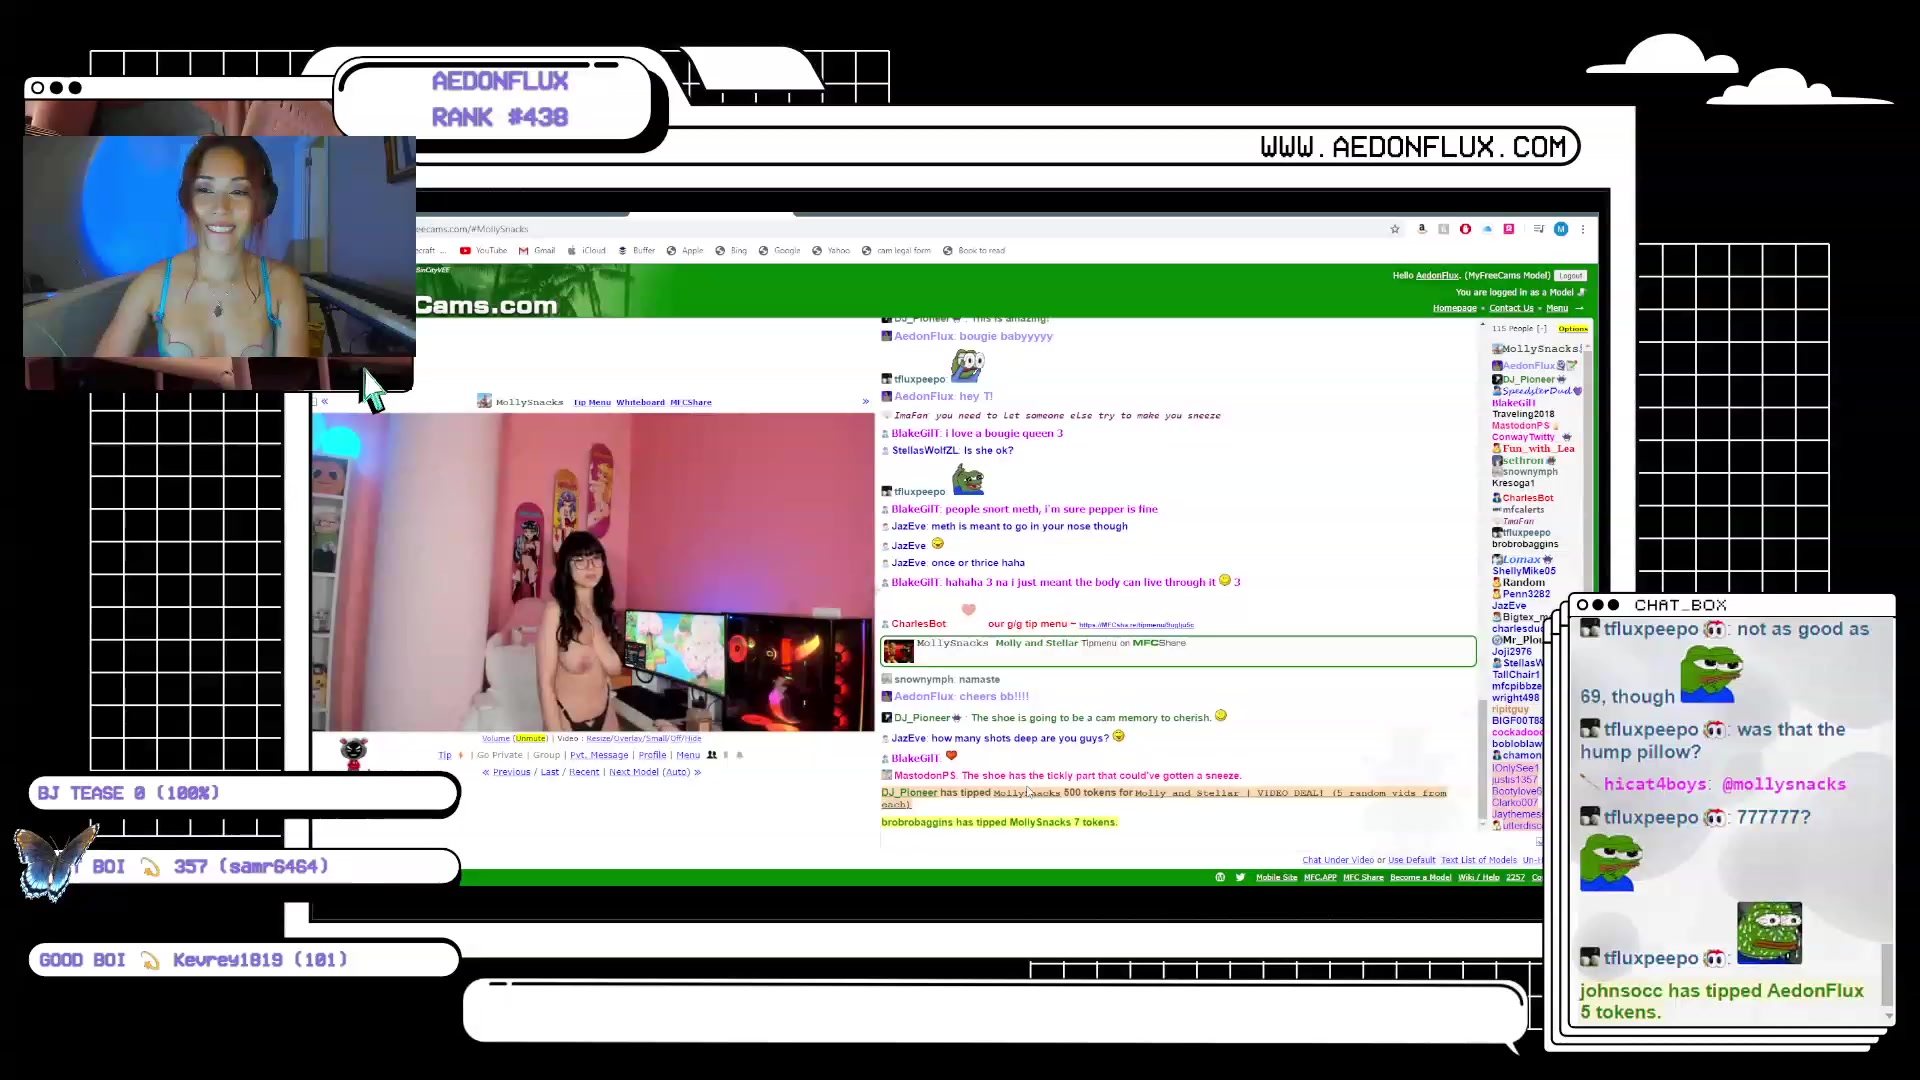Expand the video panel with the right chevrons

(866, 402)
